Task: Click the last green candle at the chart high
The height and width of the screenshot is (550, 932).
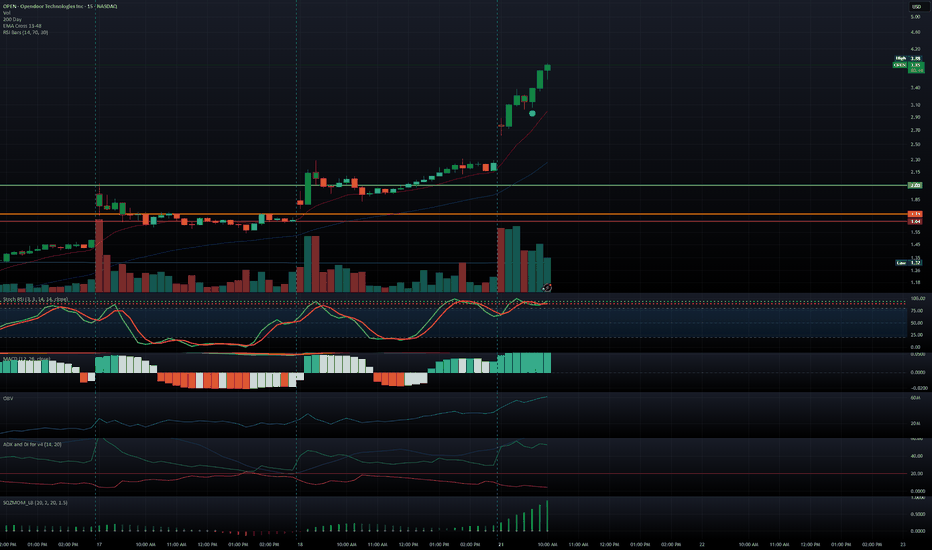Action: [x=547, y=68]
